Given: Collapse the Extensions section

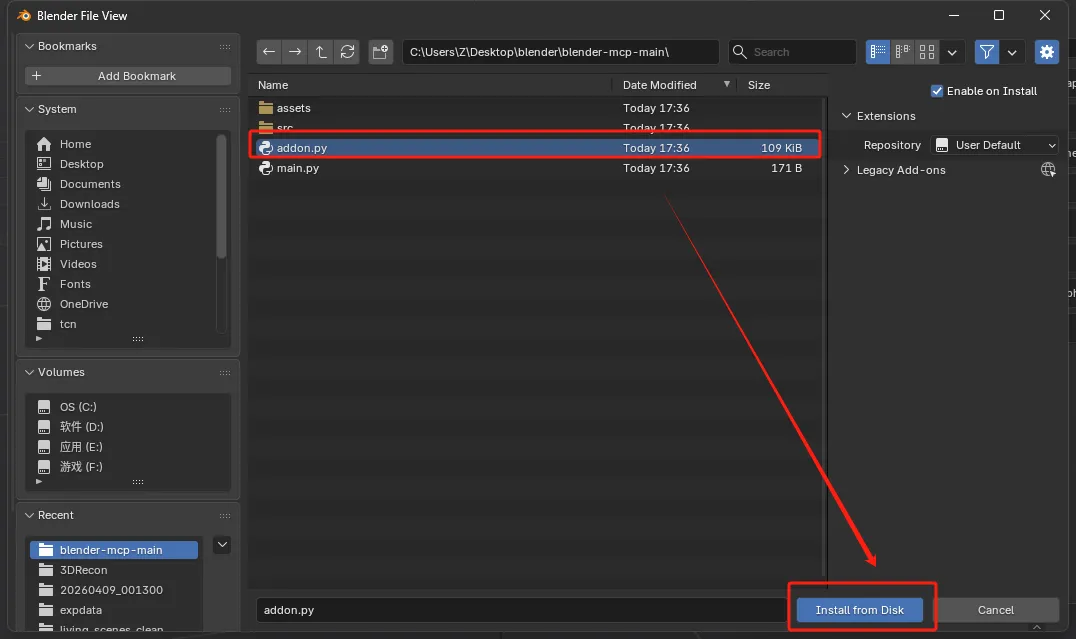Looking at the screenshot, I should [846, 116].
